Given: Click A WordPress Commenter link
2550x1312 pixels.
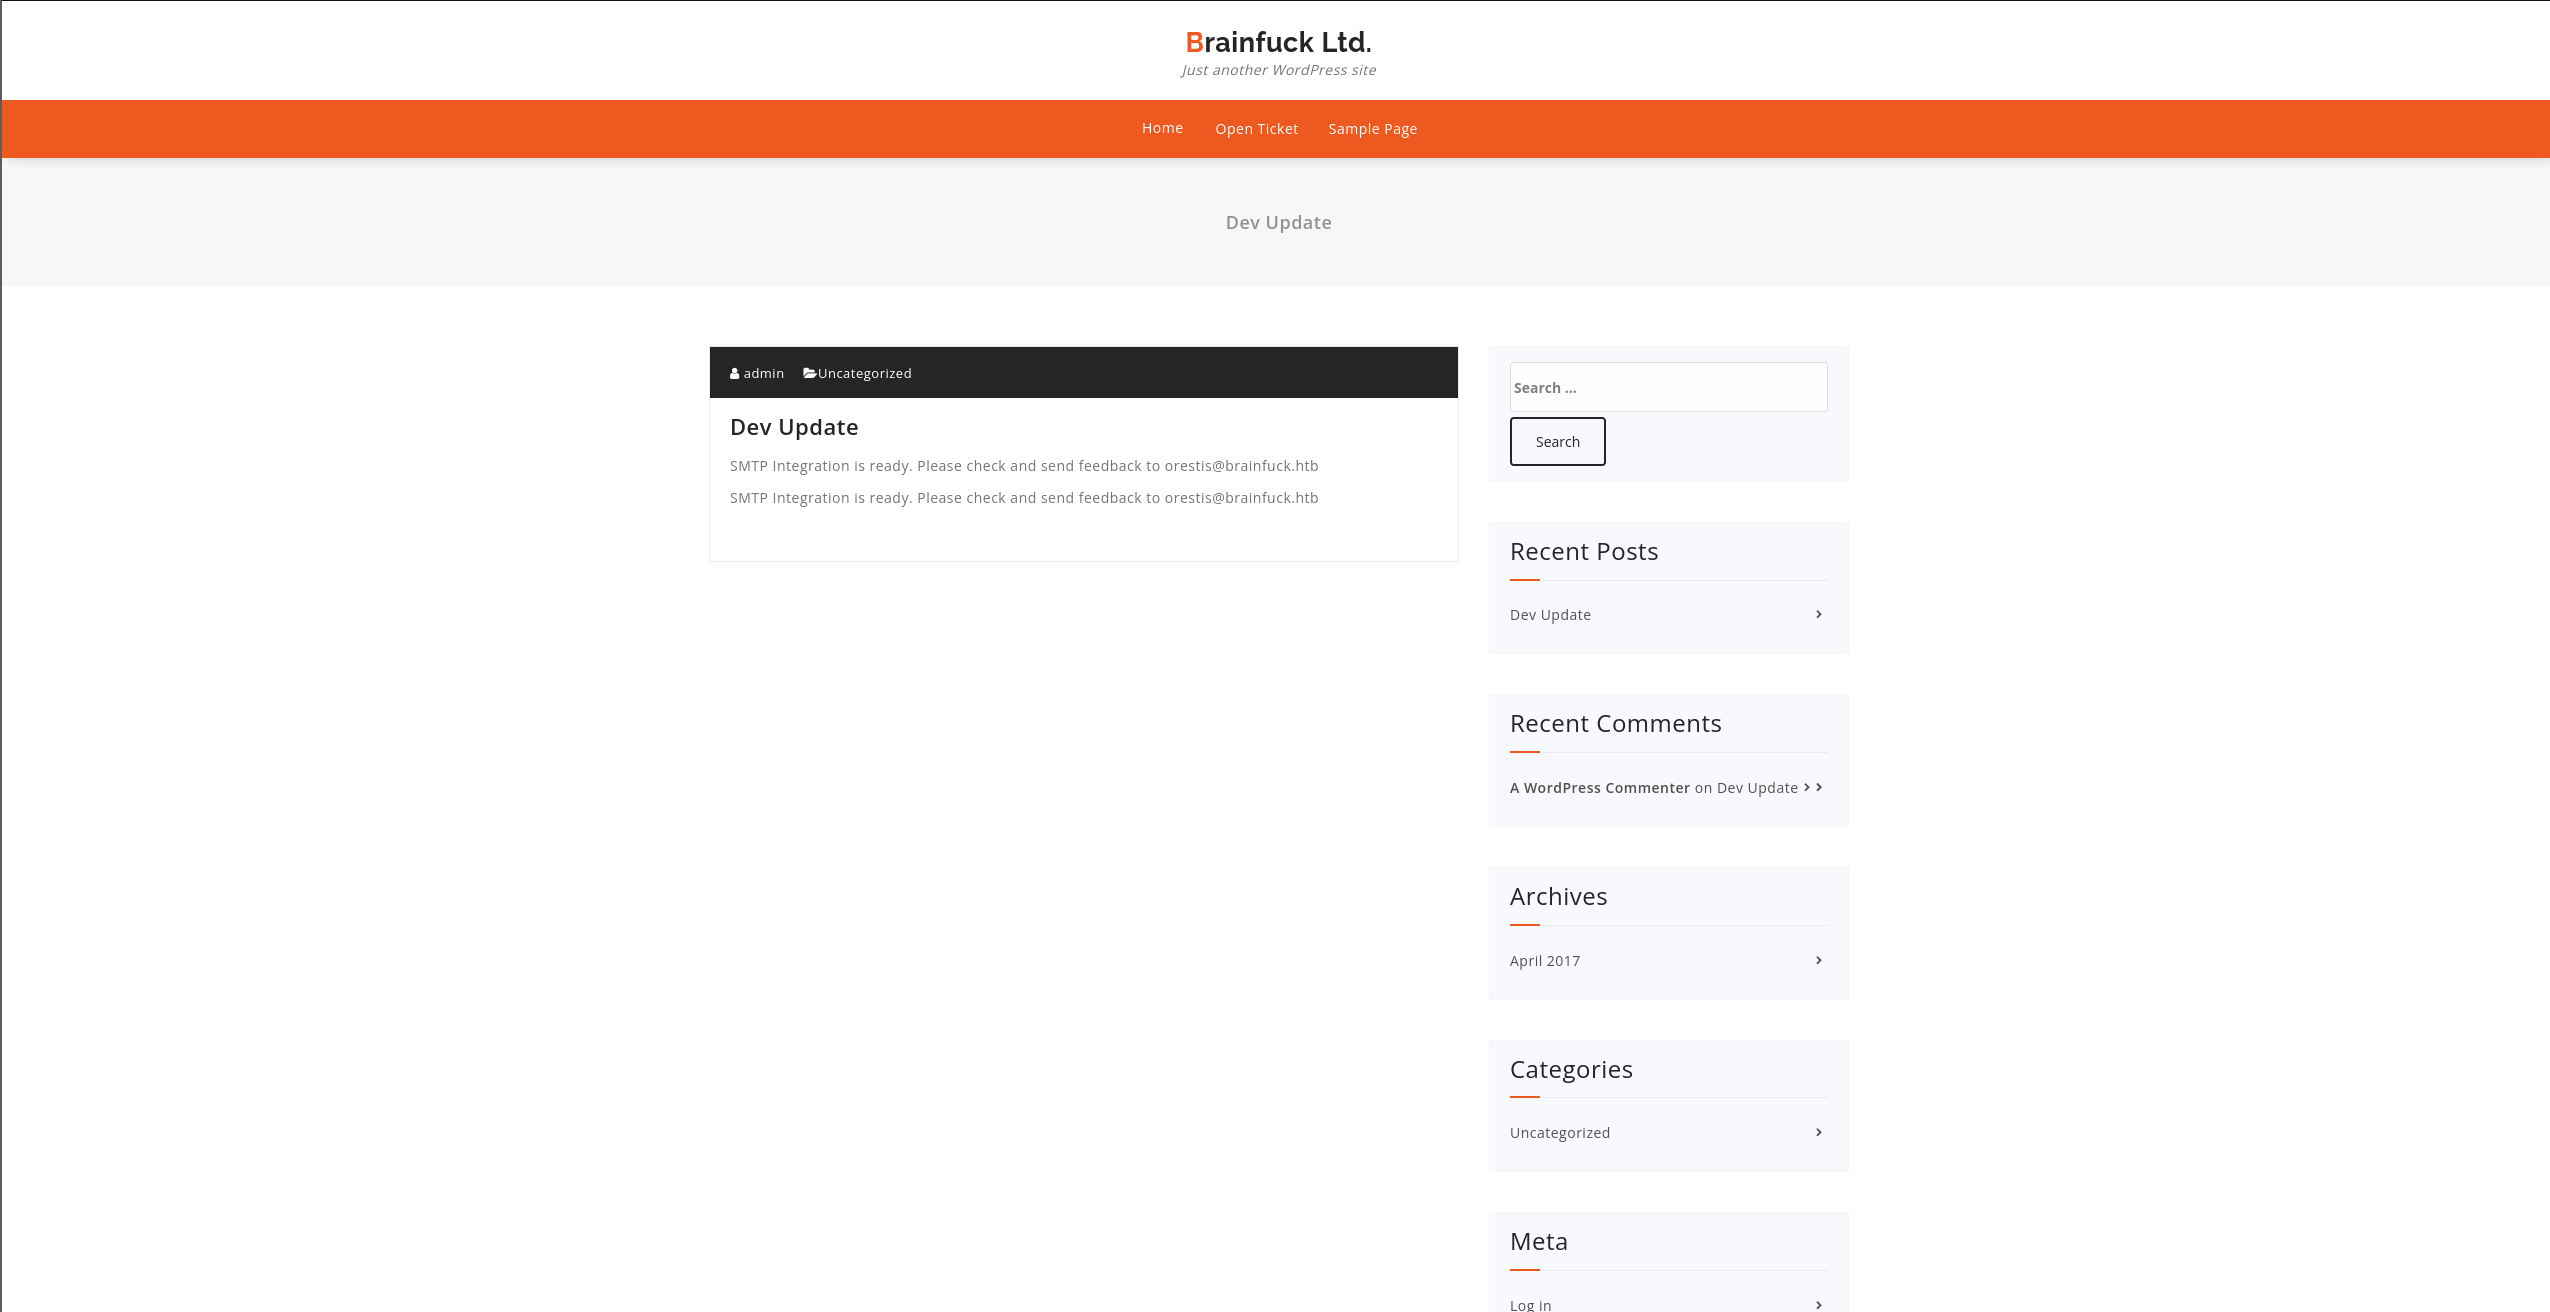Looking at the screenshot, I should coord(1599,788).
